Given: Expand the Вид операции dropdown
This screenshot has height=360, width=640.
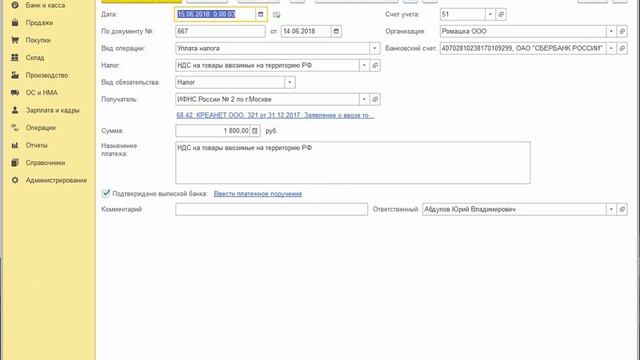Looking at the screenshot, I should click(375, 49).
